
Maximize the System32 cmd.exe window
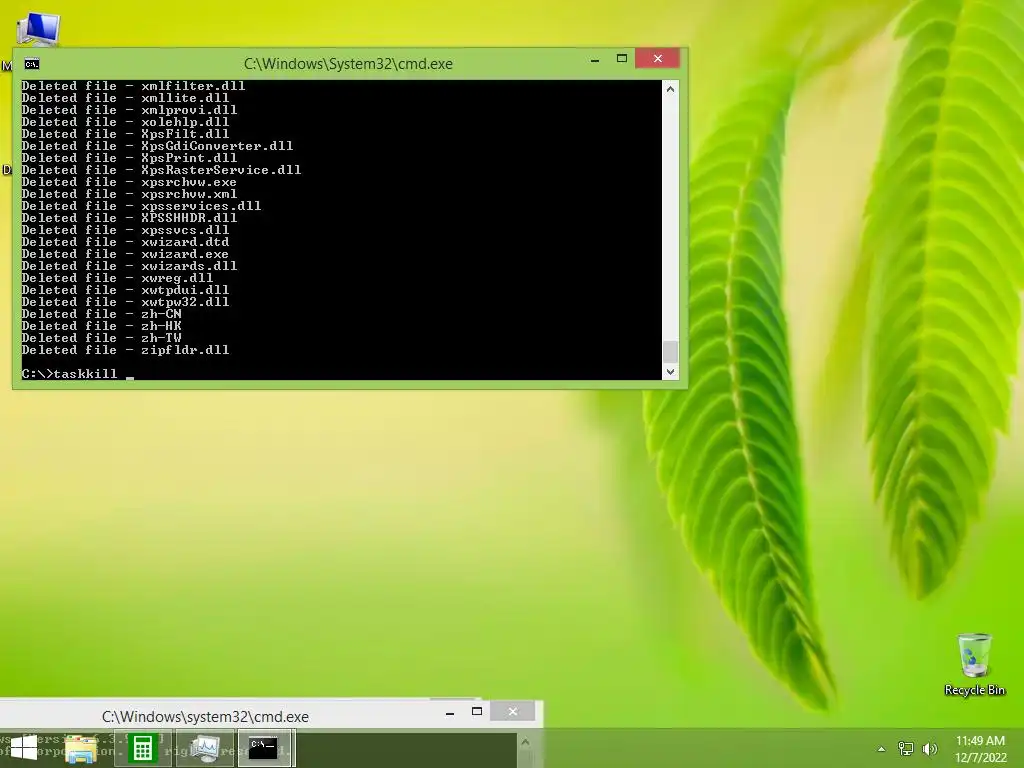622,59
